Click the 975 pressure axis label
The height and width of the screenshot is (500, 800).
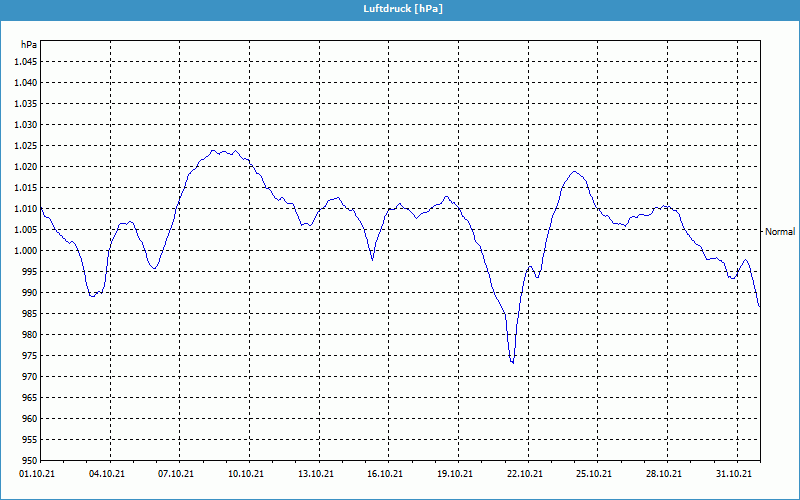pyautogui.click(x=30, y=355)
